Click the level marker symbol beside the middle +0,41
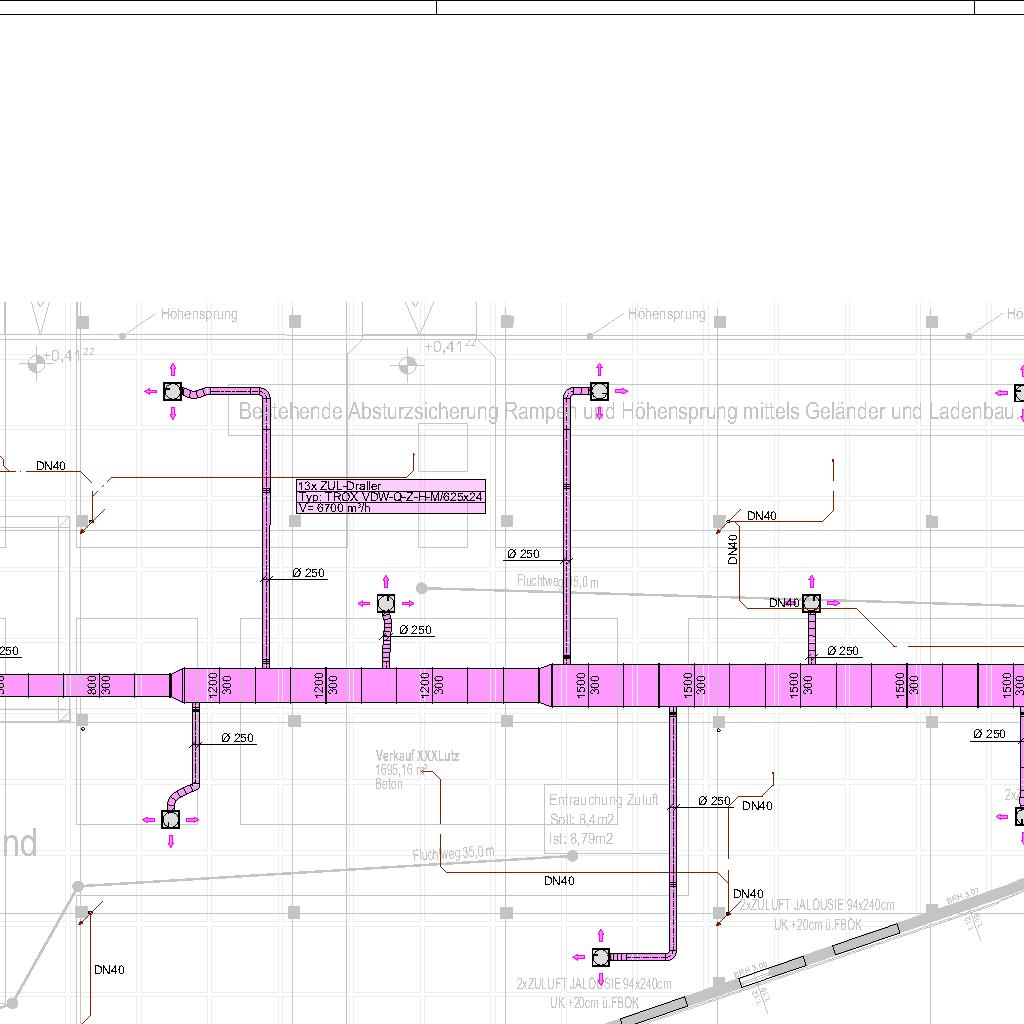Screen dimensions: 1024x1024 point(408,365)
